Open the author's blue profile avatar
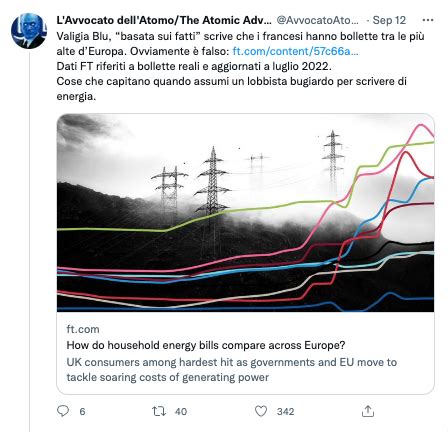Screen dimensions: 448x432 point(29,31)
